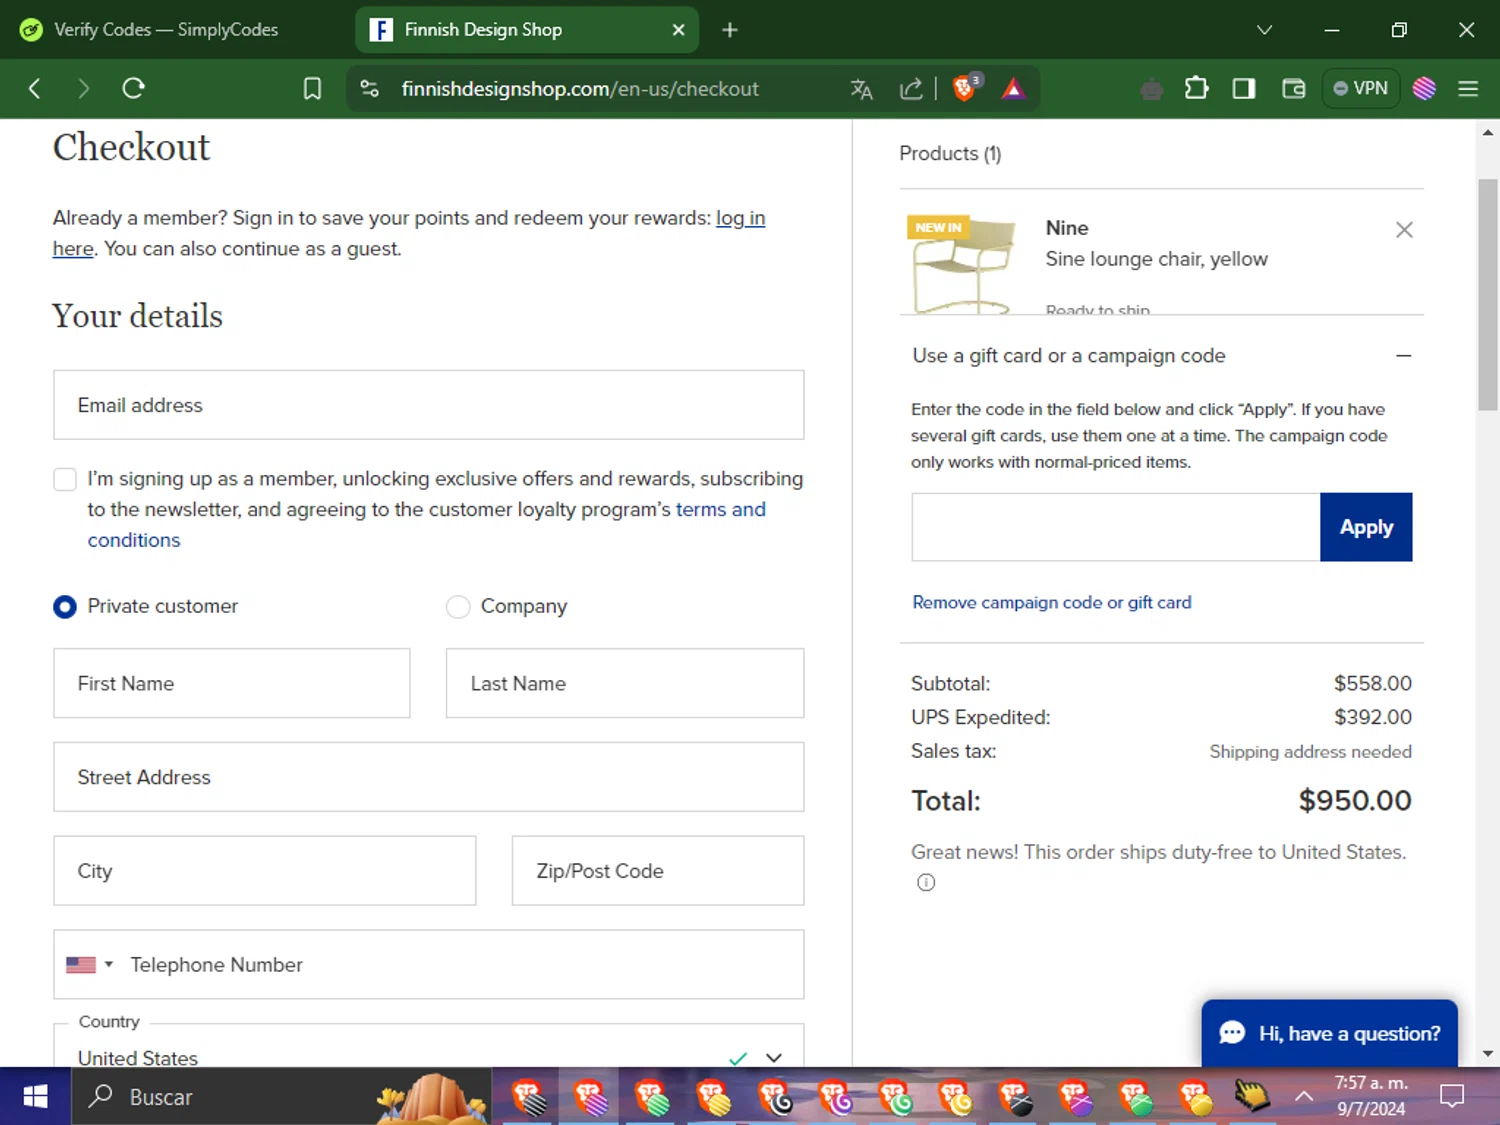
Task: Close the Finnish Design Shop tab
Action: (x=678, y=30)
